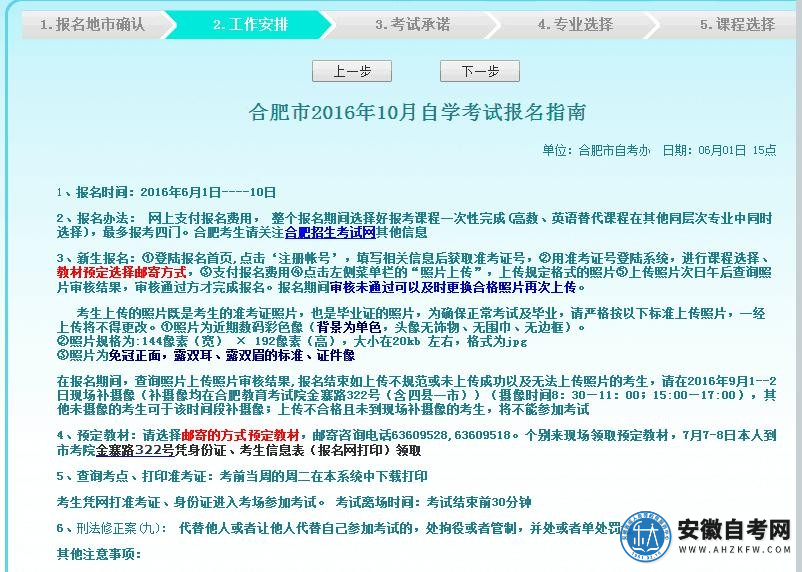Click the 上一步 button

click(352, 71)
